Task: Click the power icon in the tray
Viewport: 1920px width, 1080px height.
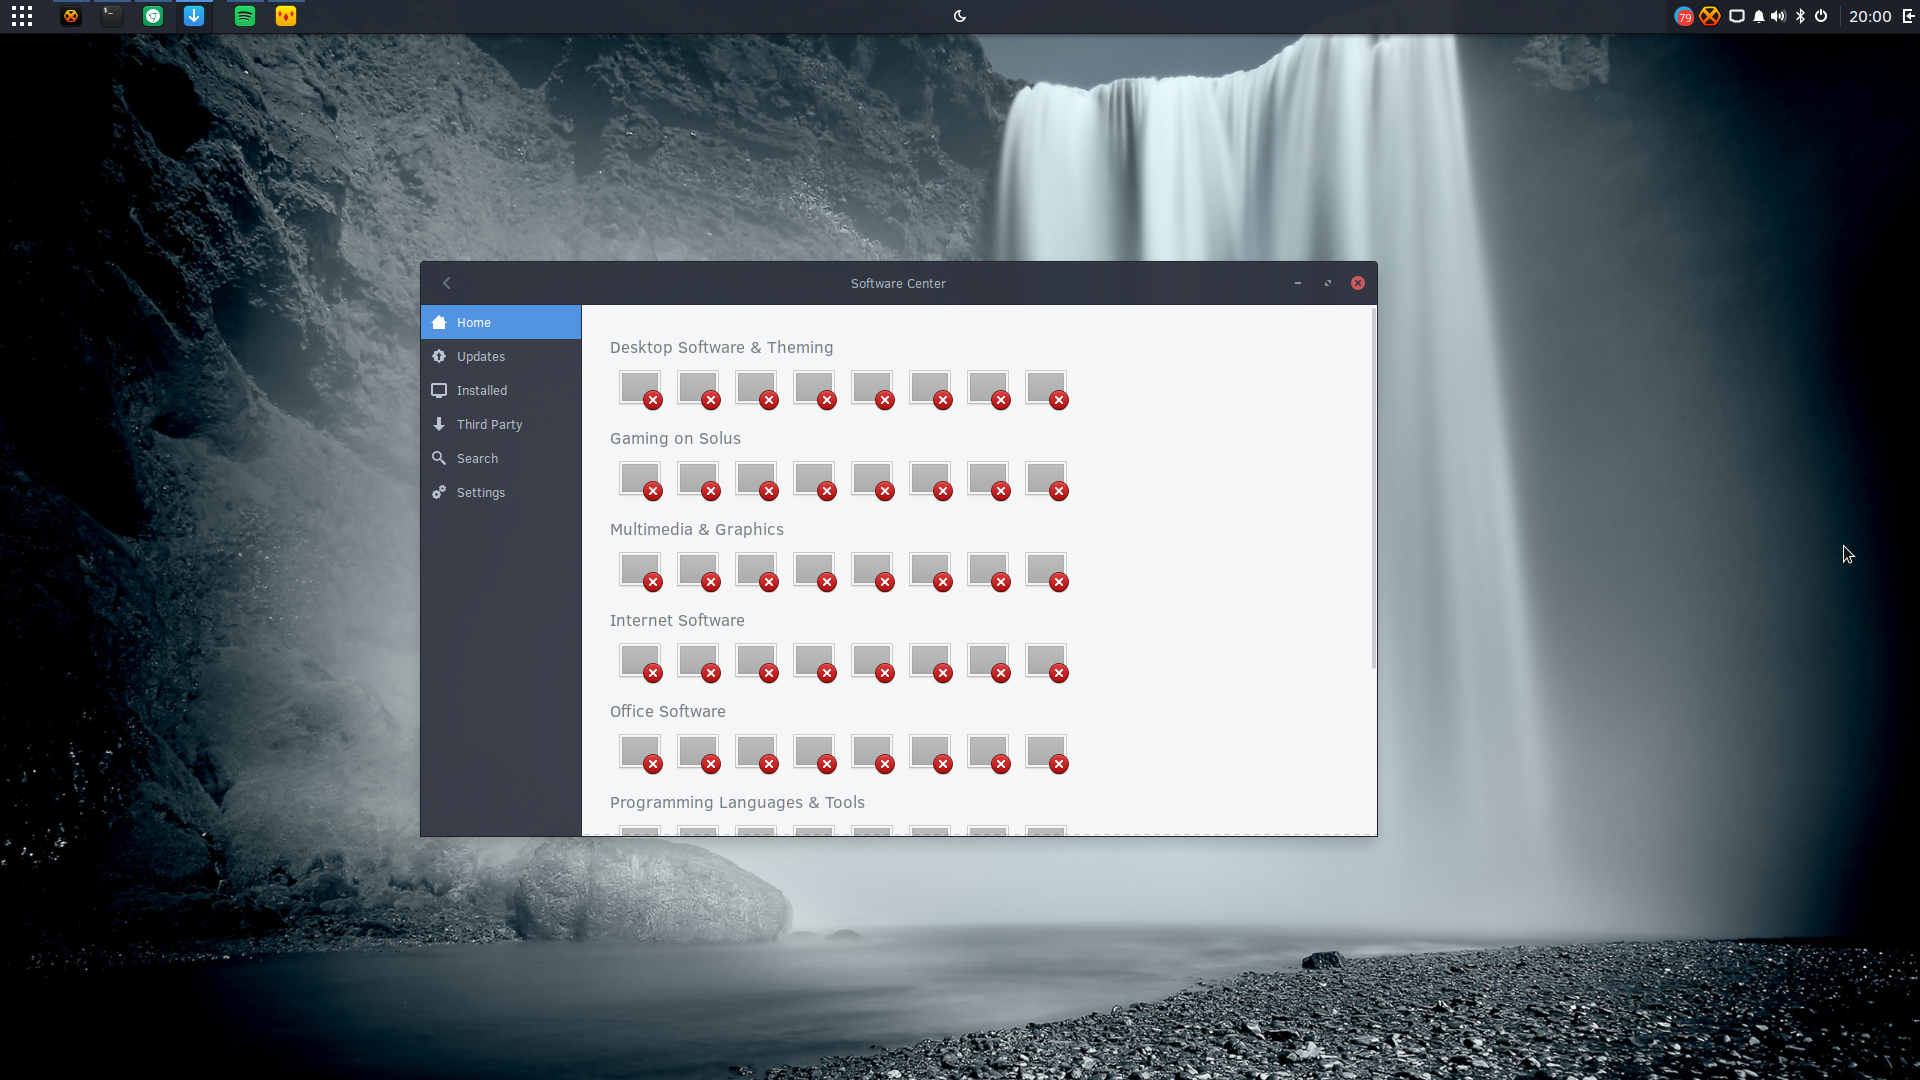Action: 1821,16
